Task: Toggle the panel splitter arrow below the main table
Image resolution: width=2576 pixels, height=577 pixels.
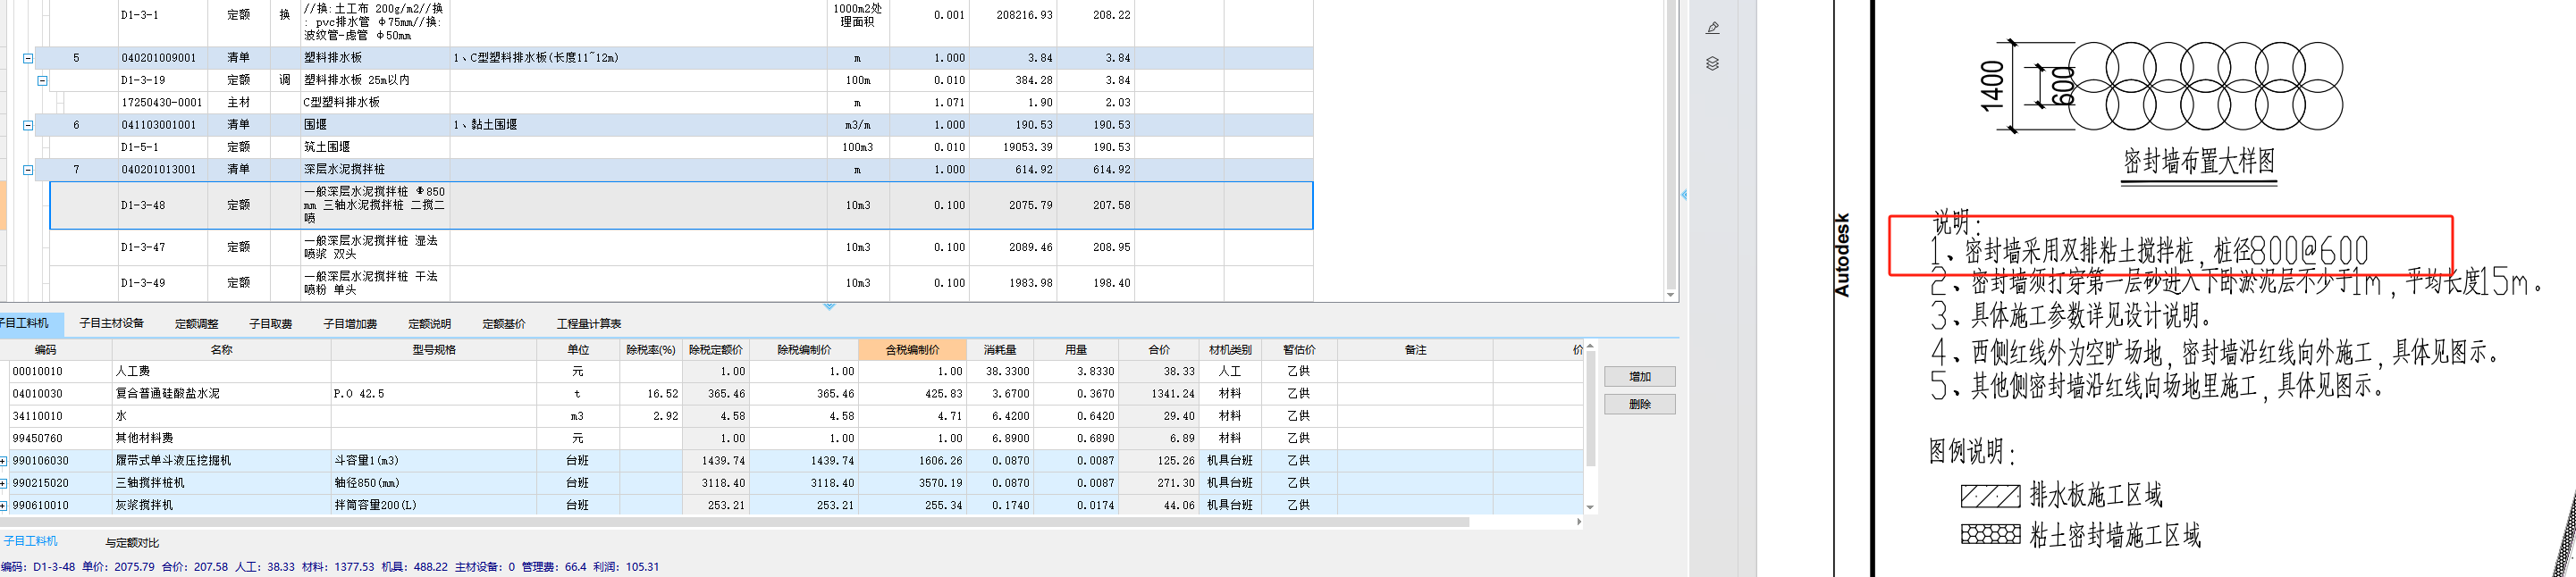Action: 829,307
